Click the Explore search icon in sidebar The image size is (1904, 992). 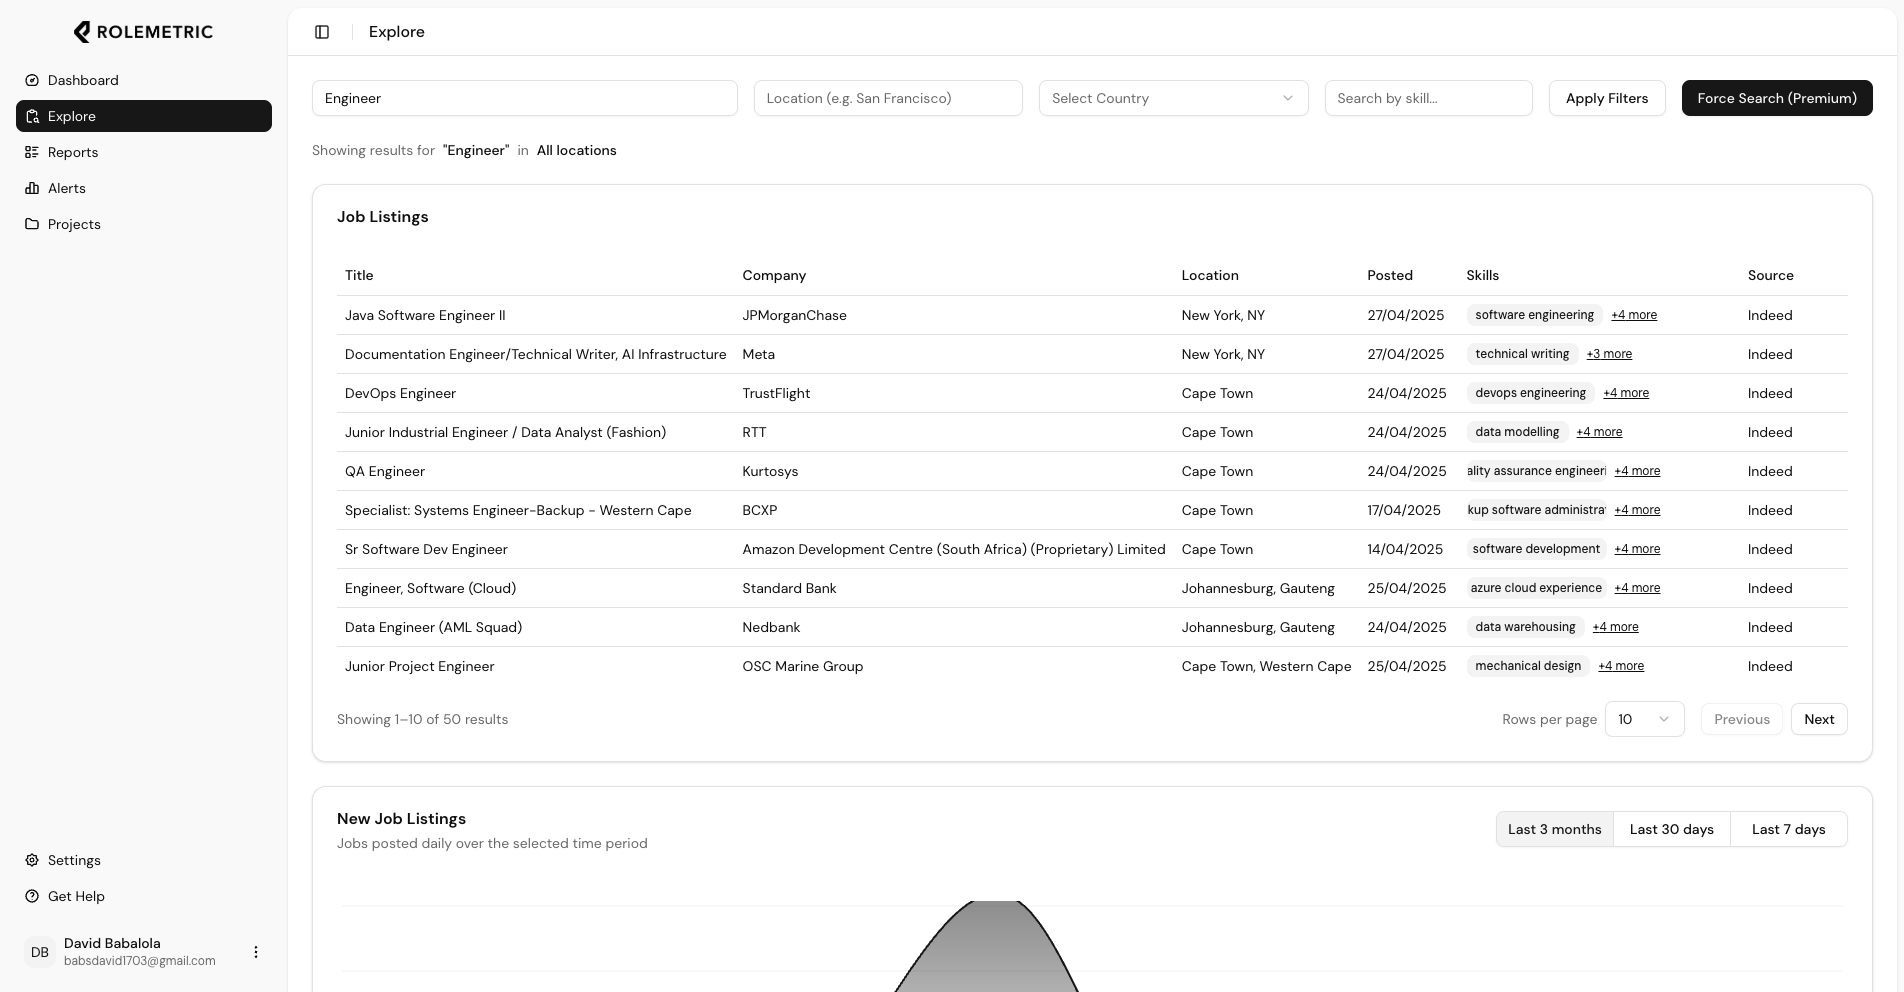click(32, 116)
